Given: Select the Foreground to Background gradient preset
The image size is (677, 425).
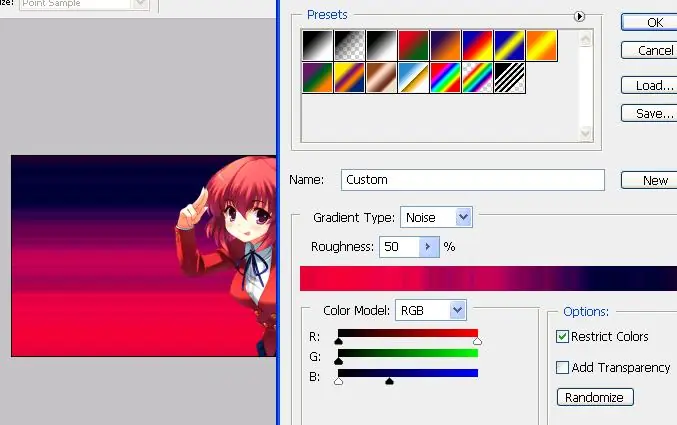Looking at the screenshot, I should click(x=317, y=45).
